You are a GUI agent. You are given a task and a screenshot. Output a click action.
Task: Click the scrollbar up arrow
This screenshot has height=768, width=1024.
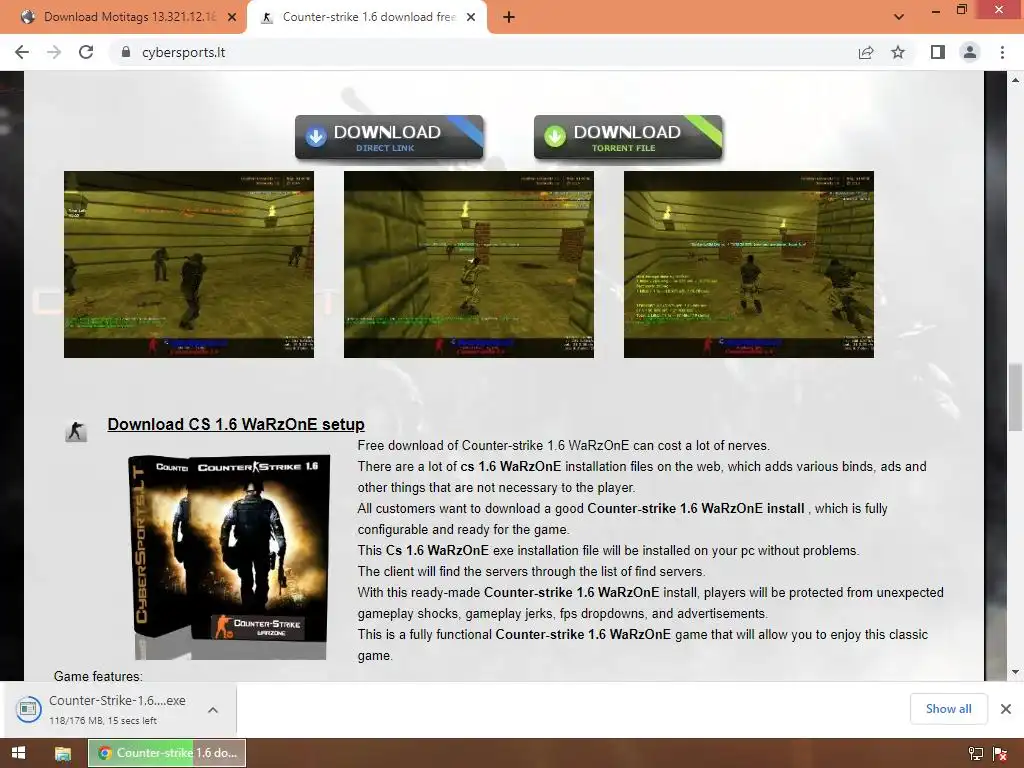[x=1016, y=80]
